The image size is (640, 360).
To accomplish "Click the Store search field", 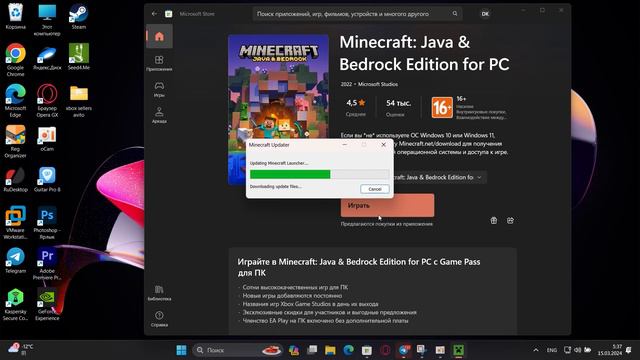I will click(357, 13).
